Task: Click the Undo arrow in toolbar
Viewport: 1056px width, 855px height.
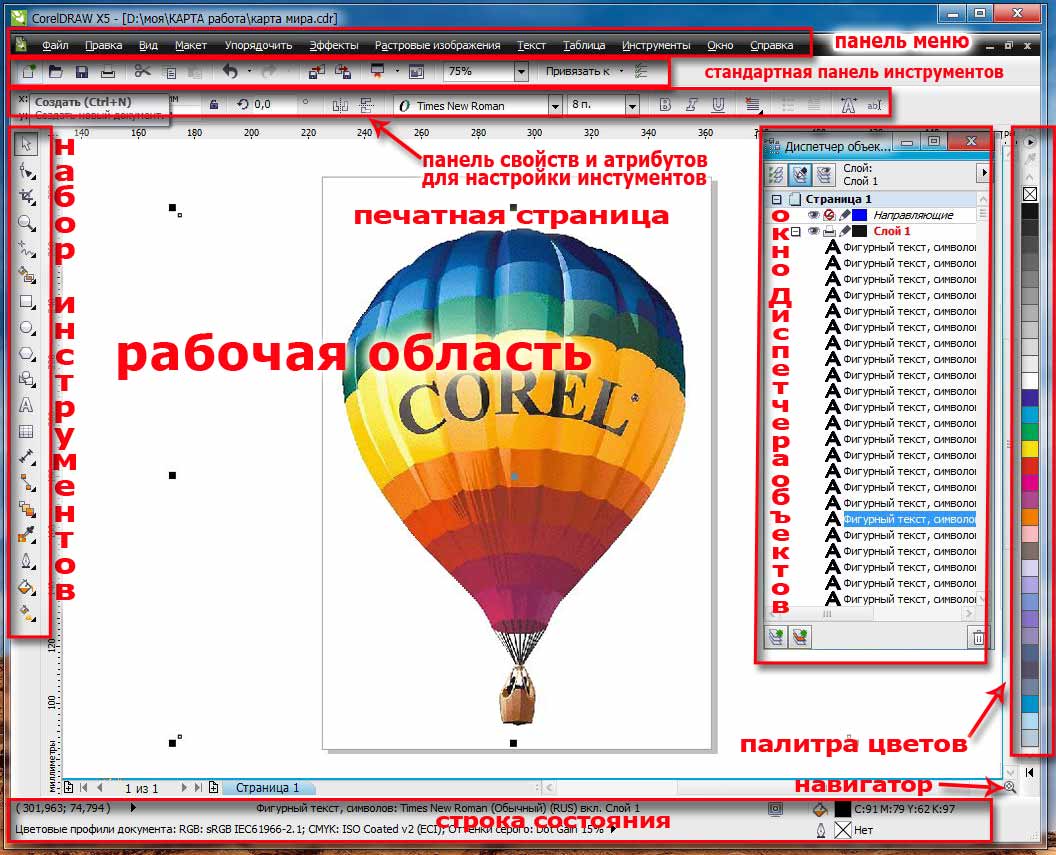Action: tap(230, 72)
